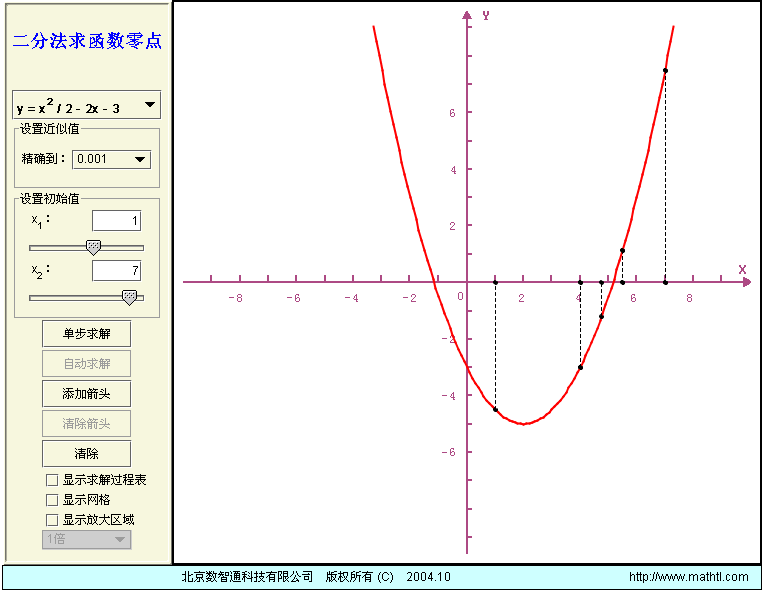
Task: Click the 北京数智通科技有限公司 copyright text
Action: (x=247, y=577)
